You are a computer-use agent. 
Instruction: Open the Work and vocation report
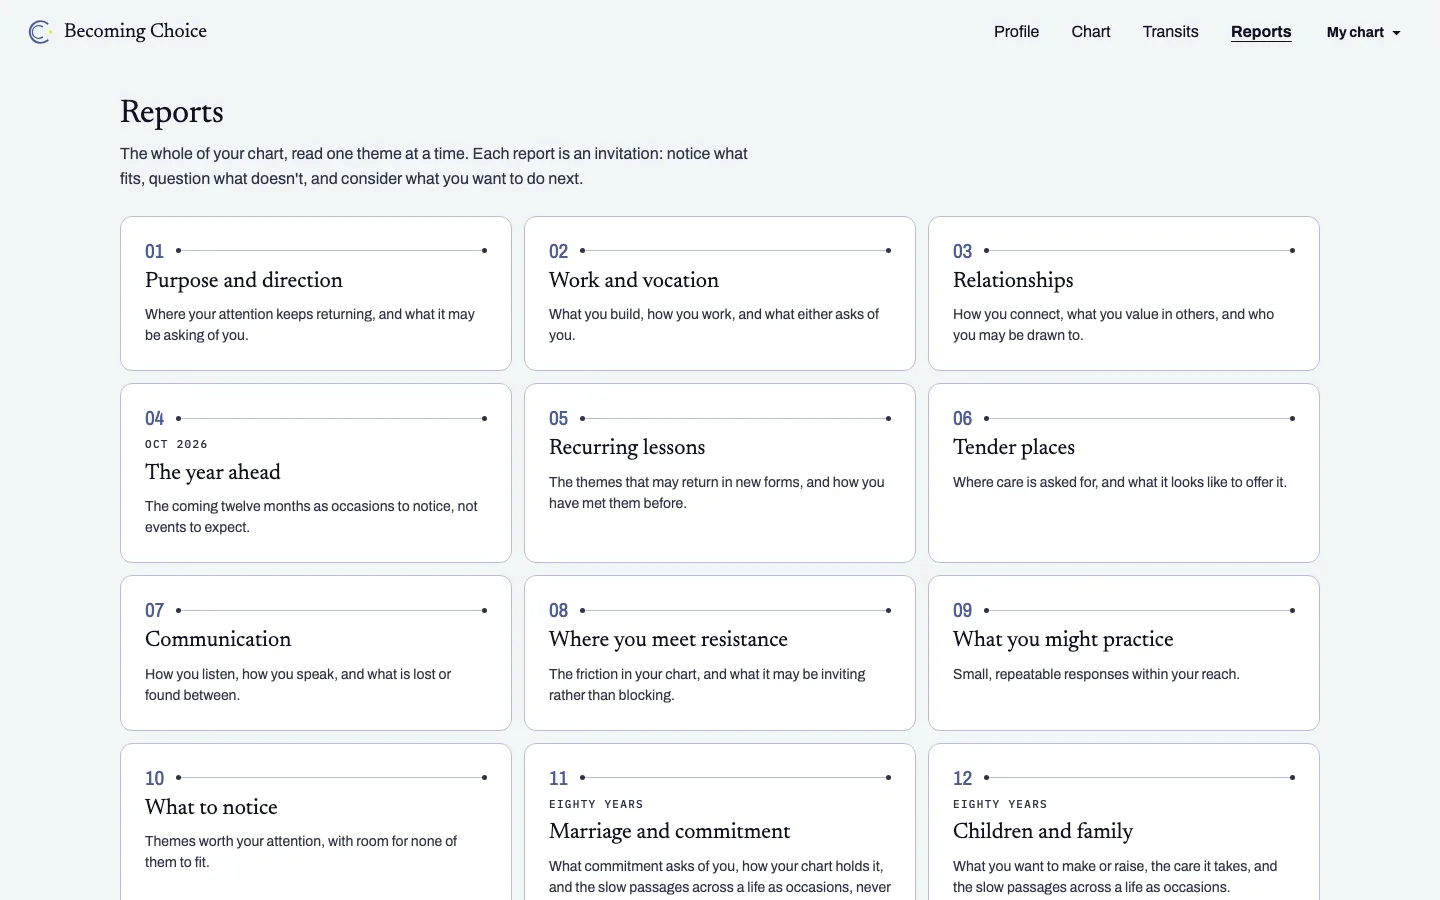720,294
